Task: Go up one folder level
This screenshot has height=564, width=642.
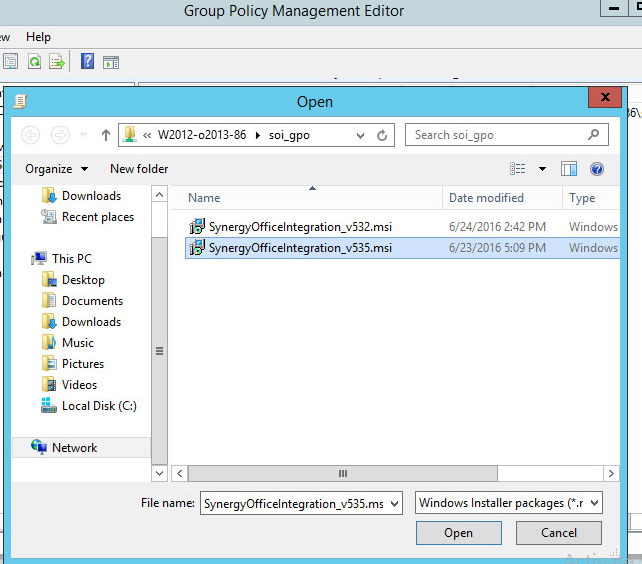Action: pos(106,135)
